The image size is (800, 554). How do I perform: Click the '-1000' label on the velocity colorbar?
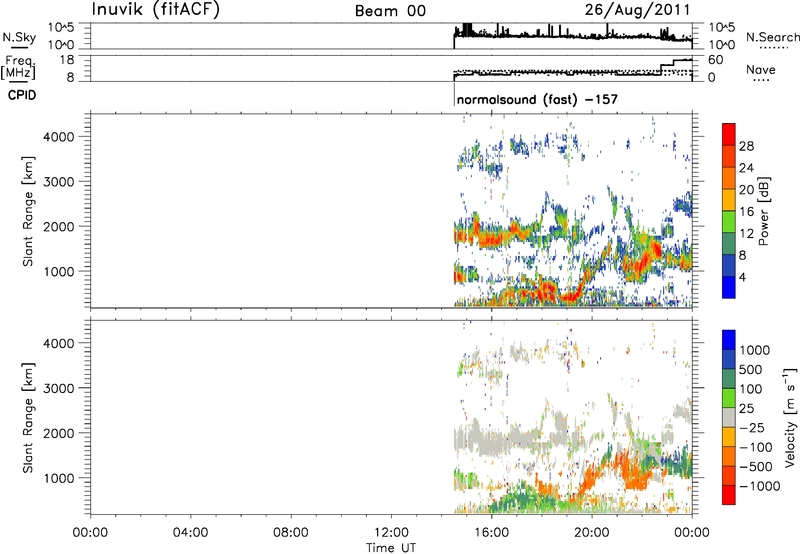(760, 486)
